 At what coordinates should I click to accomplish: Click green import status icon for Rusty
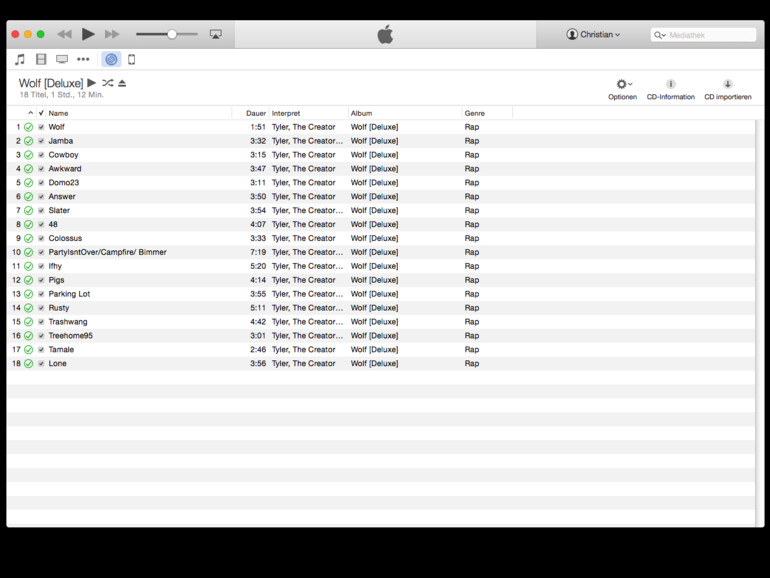point(28,308)
